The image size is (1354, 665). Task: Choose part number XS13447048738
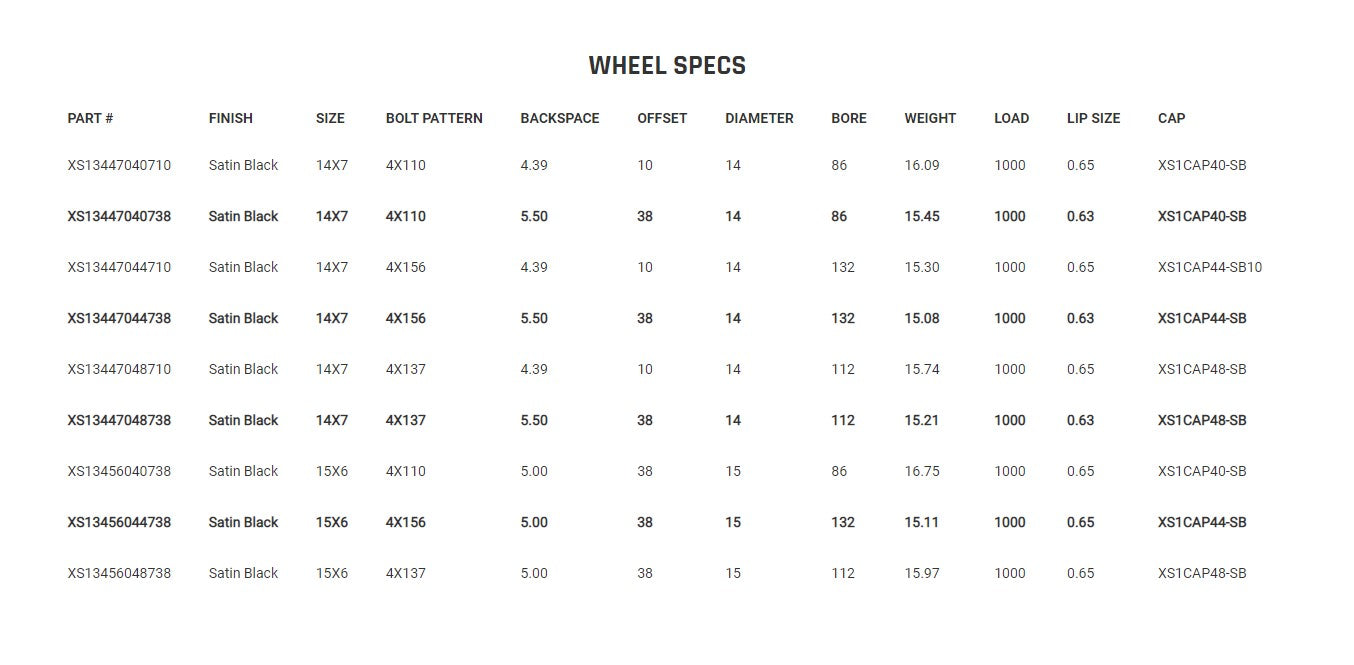(x=119, y=420)
